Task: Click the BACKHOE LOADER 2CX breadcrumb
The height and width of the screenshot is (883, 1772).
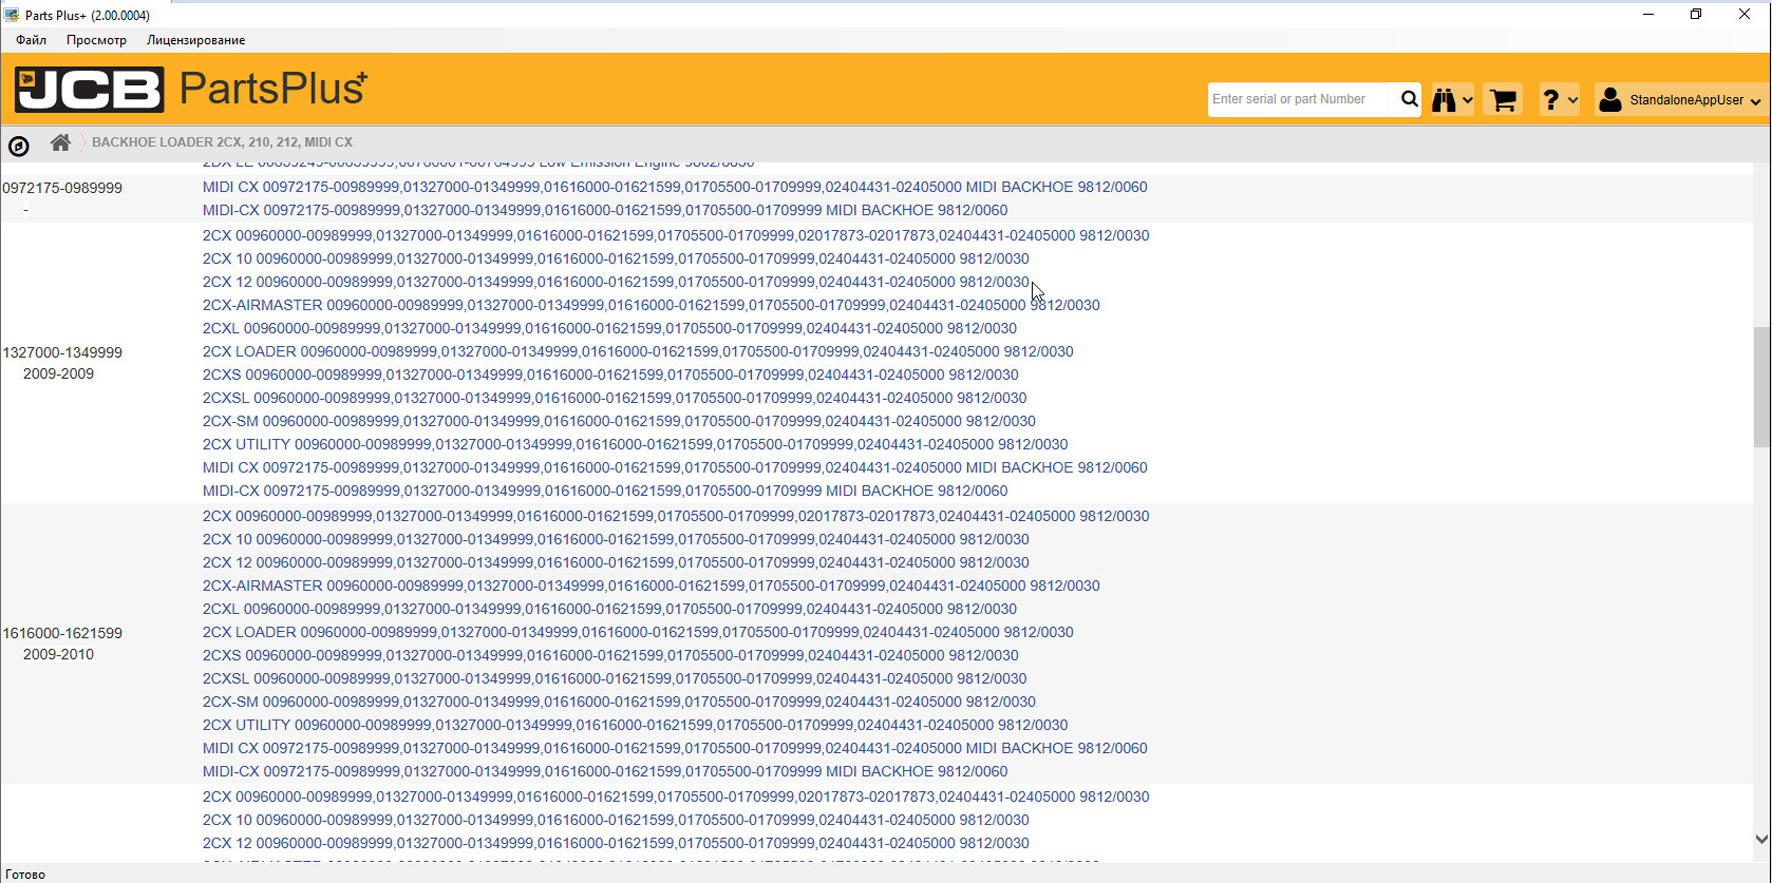Action: tap(222, 142)
